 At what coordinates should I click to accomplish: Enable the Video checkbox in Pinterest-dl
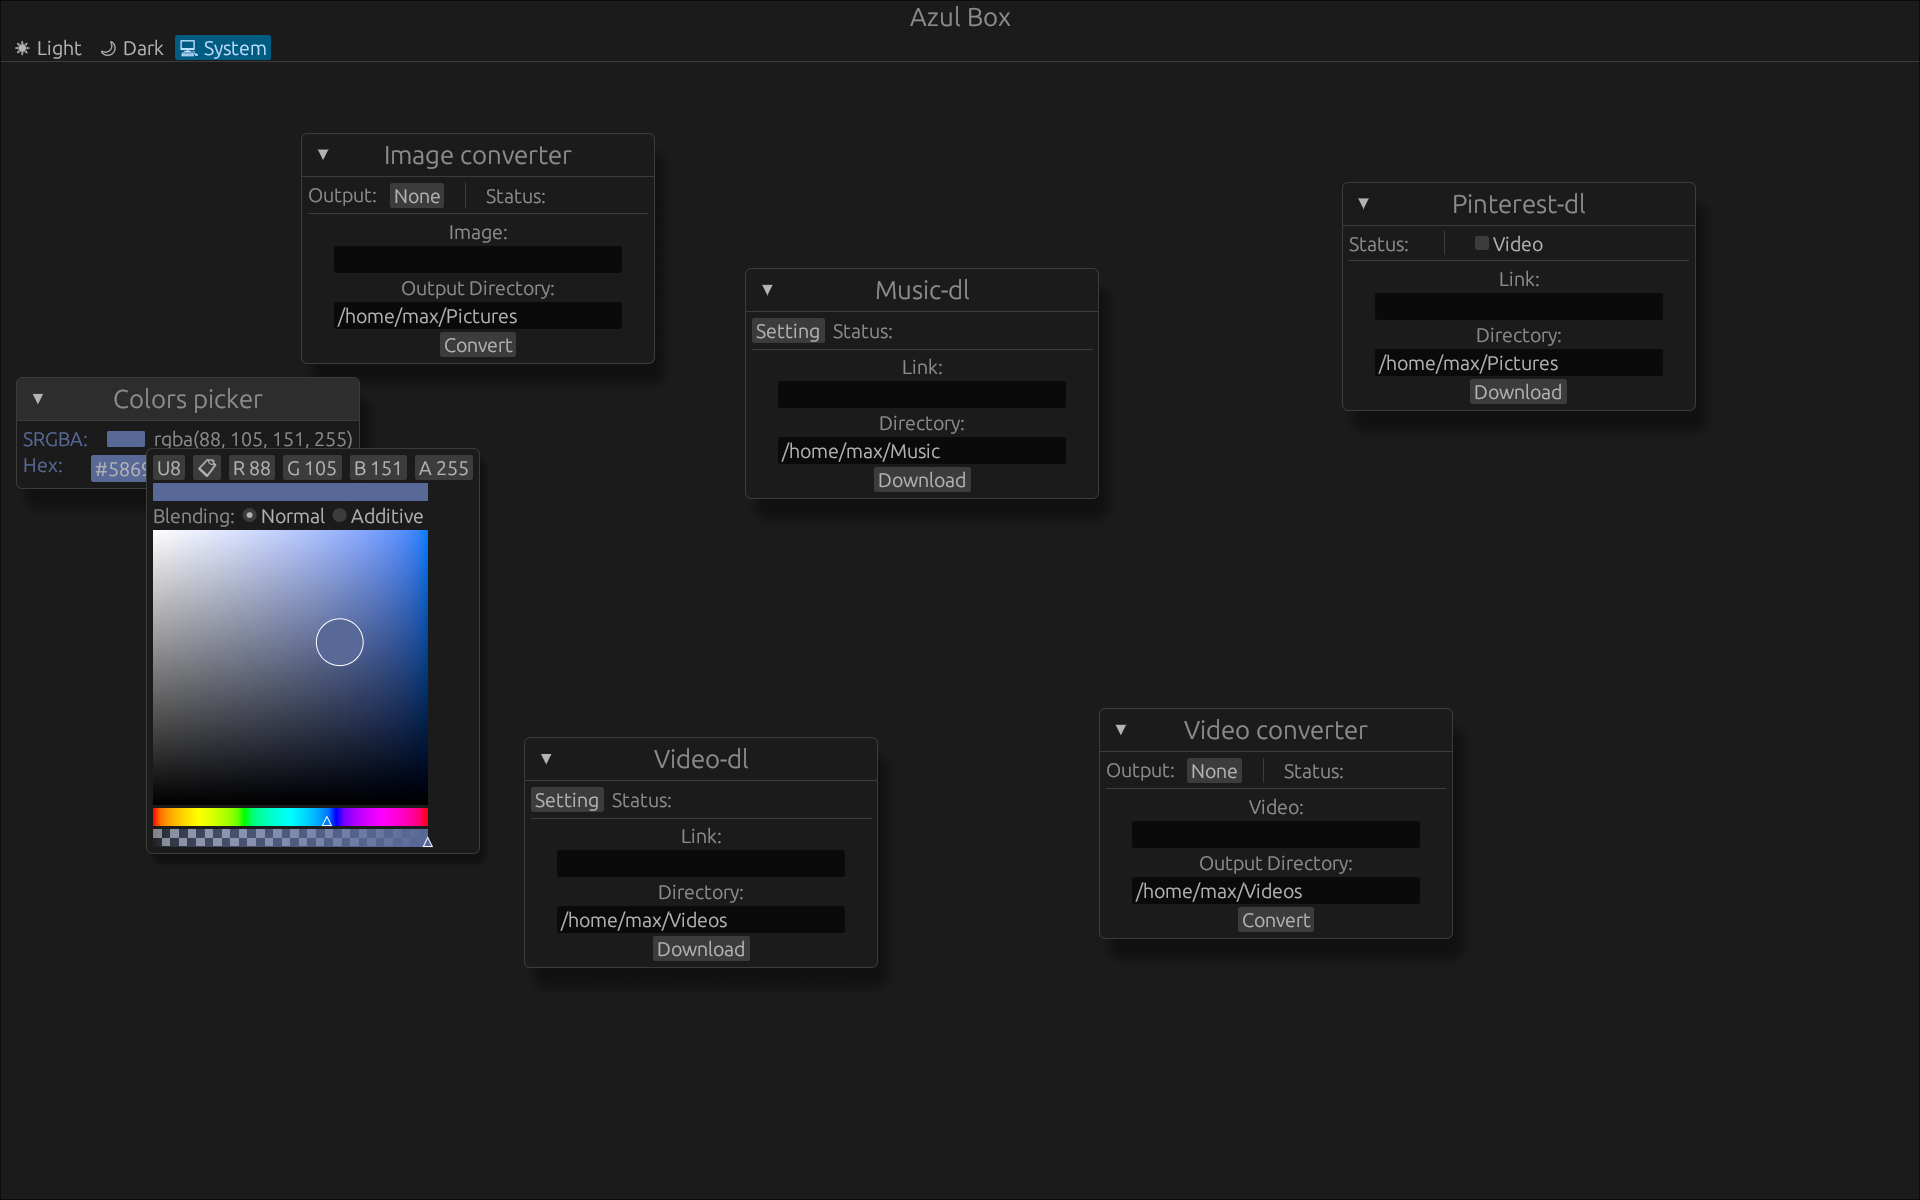tap(1481, 244)
